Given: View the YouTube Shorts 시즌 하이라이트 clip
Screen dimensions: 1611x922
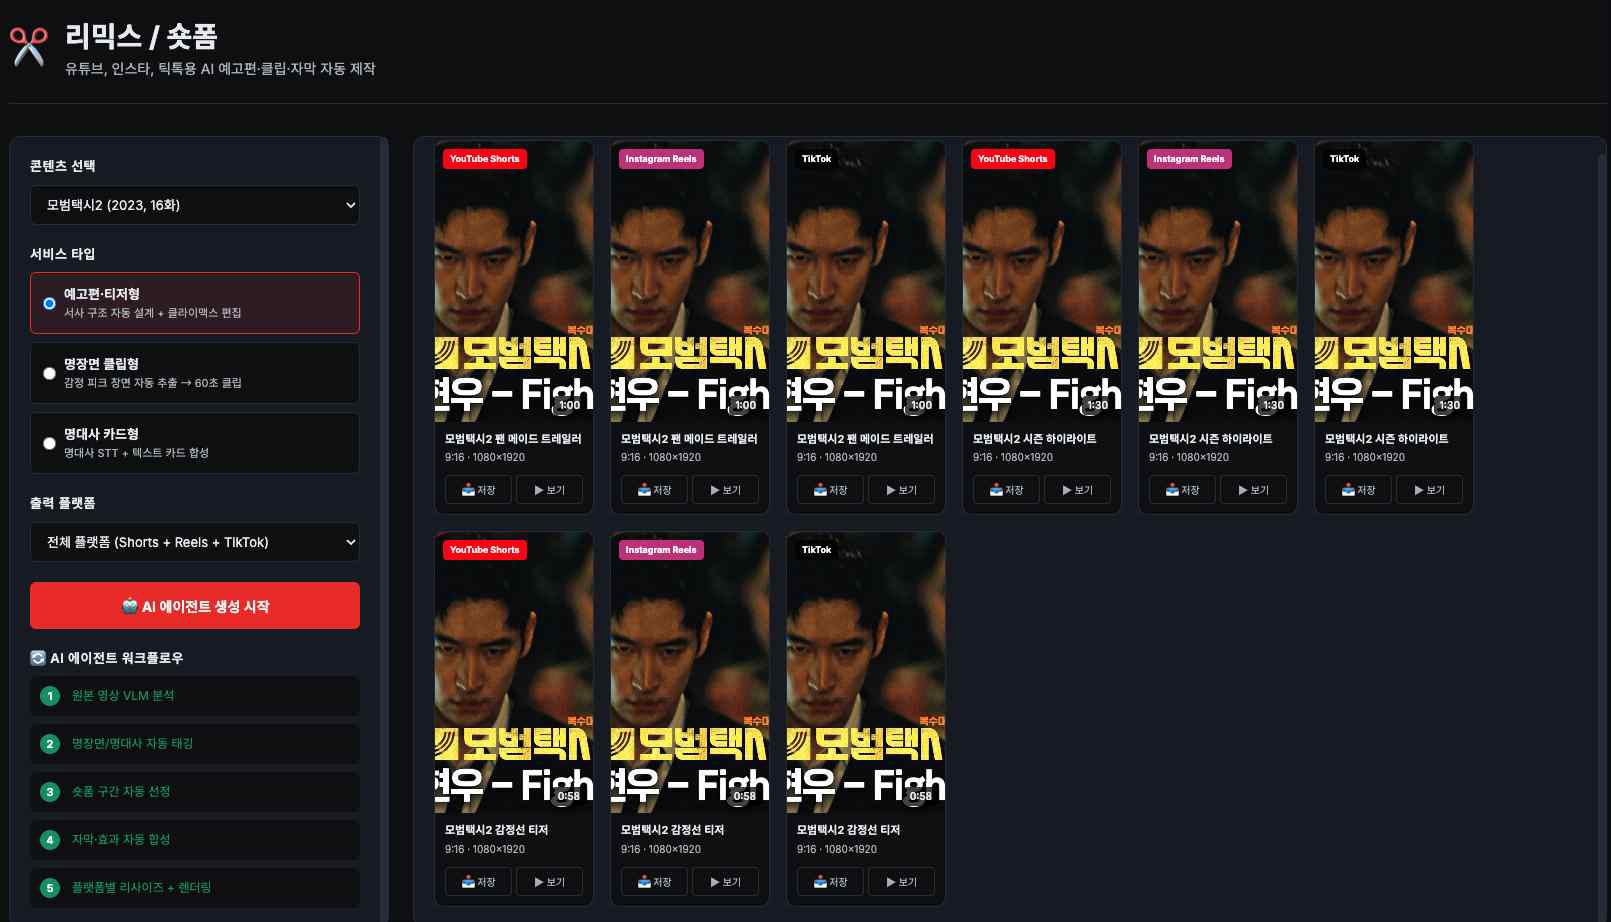Looking at the screenshot, I should [1077, 490].
